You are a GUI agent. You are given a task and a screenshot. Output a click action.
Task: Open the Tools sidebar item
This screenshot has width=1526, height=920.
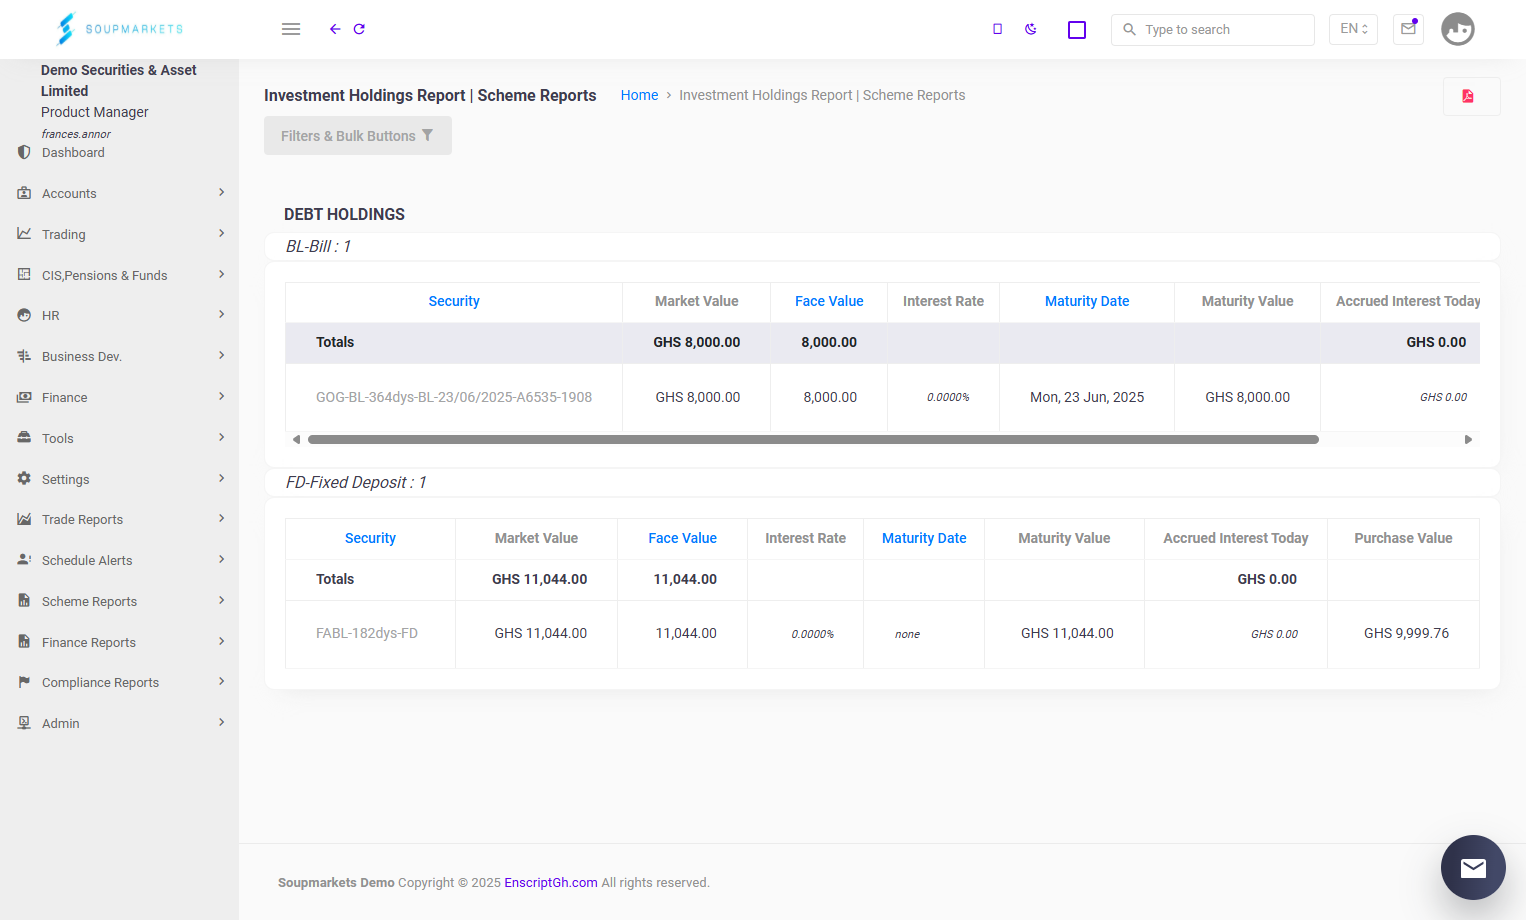click(x=120, y=438)
